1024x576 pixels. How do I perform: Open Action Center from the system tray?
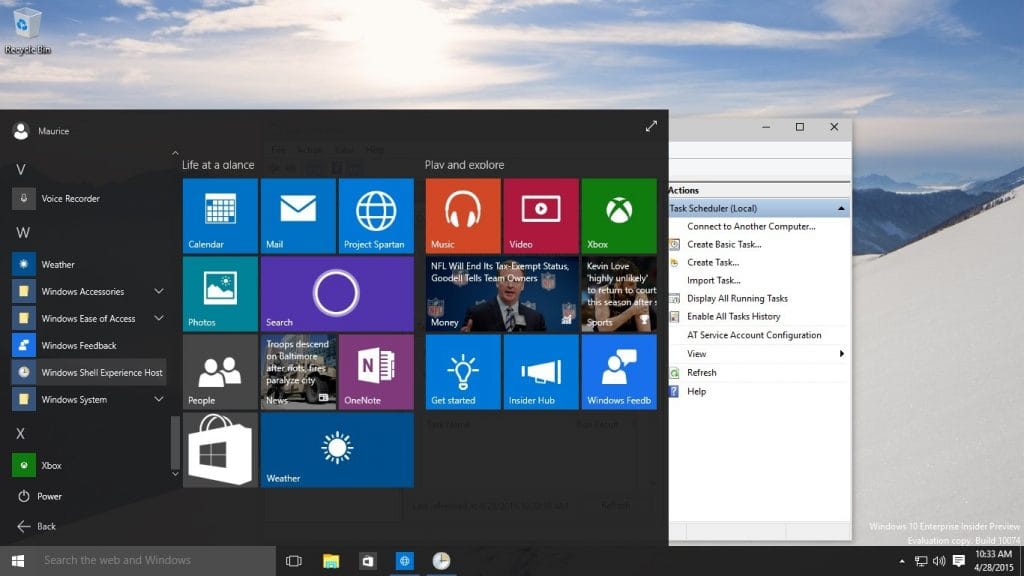(x=958, y=560)
